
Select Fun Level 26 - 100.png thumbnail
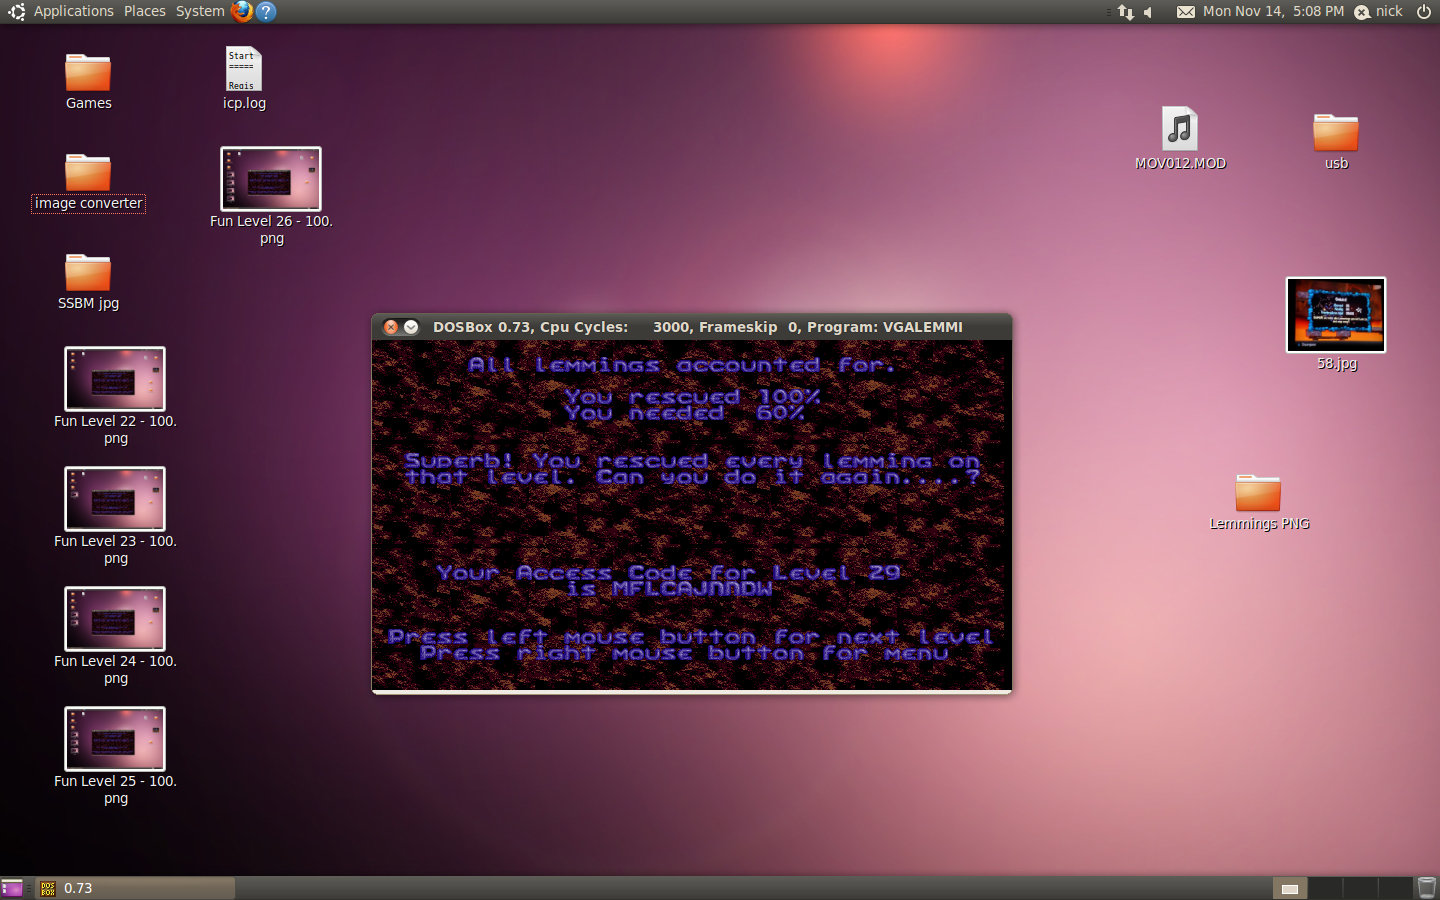point(271,179)
